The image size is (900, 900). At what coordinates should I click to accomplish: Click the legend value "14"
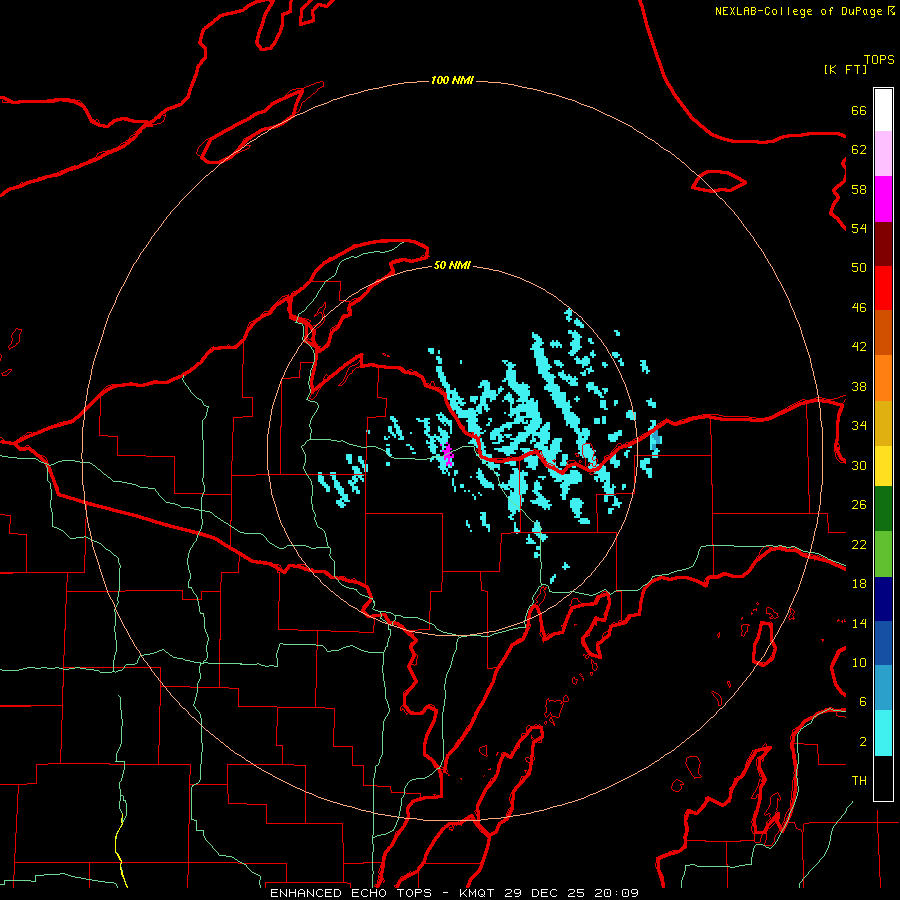pyautogui.click(x=859, y=623)
